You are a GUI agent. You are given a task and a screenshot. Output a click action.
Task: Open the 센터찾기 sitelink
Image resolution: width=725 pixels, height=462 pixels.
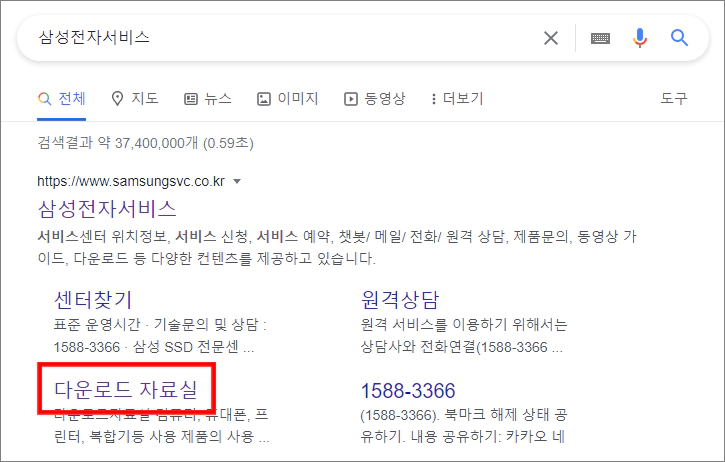tap(93, 300)
